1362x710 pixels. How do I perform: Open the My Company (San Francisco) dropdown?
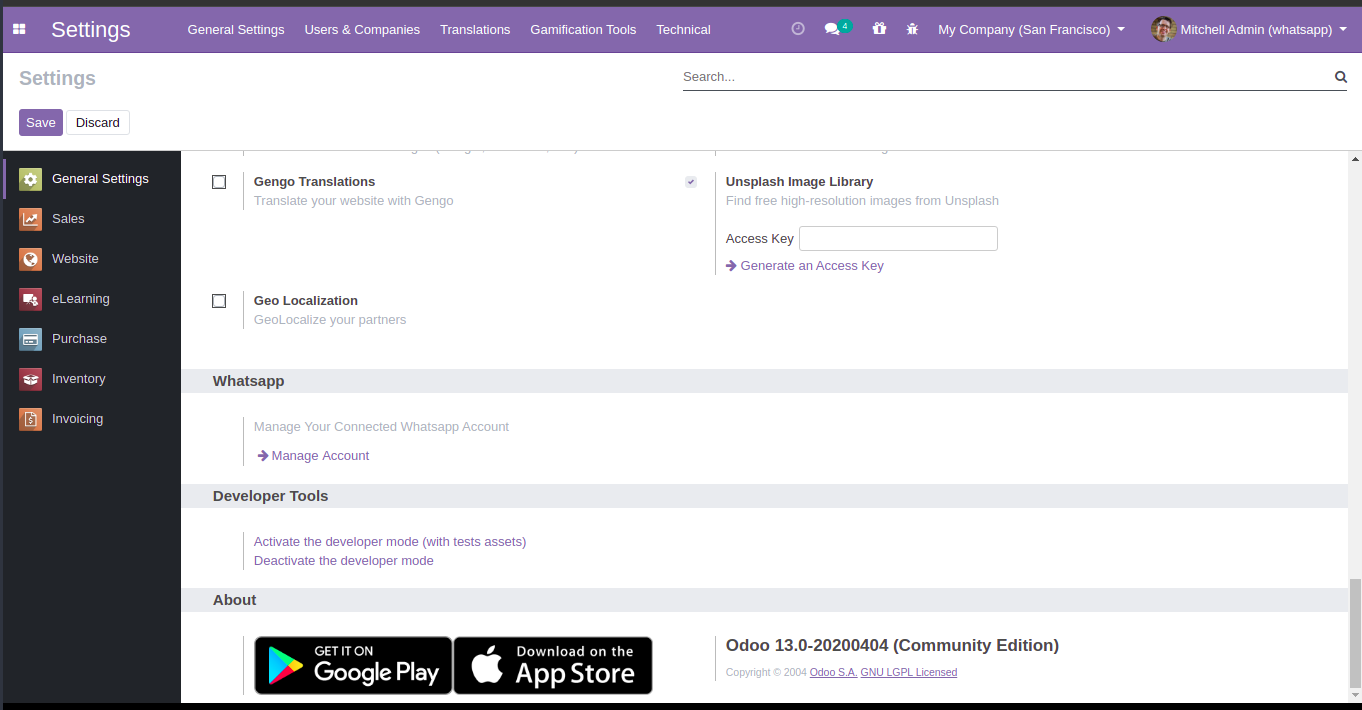coord(1031,30)
